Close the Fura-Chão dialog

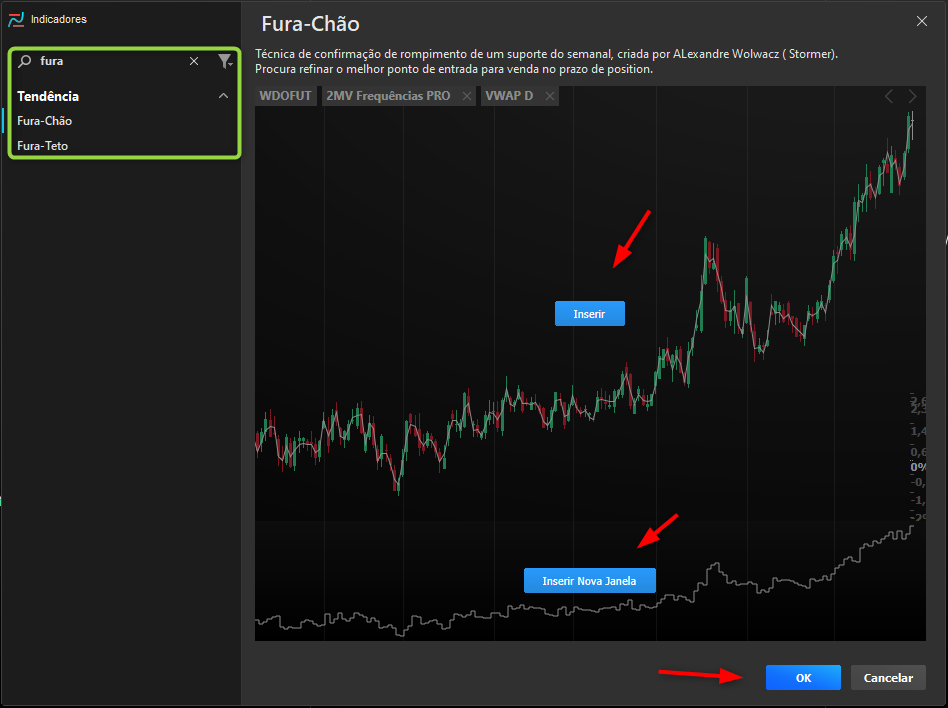tap(921, 21)
